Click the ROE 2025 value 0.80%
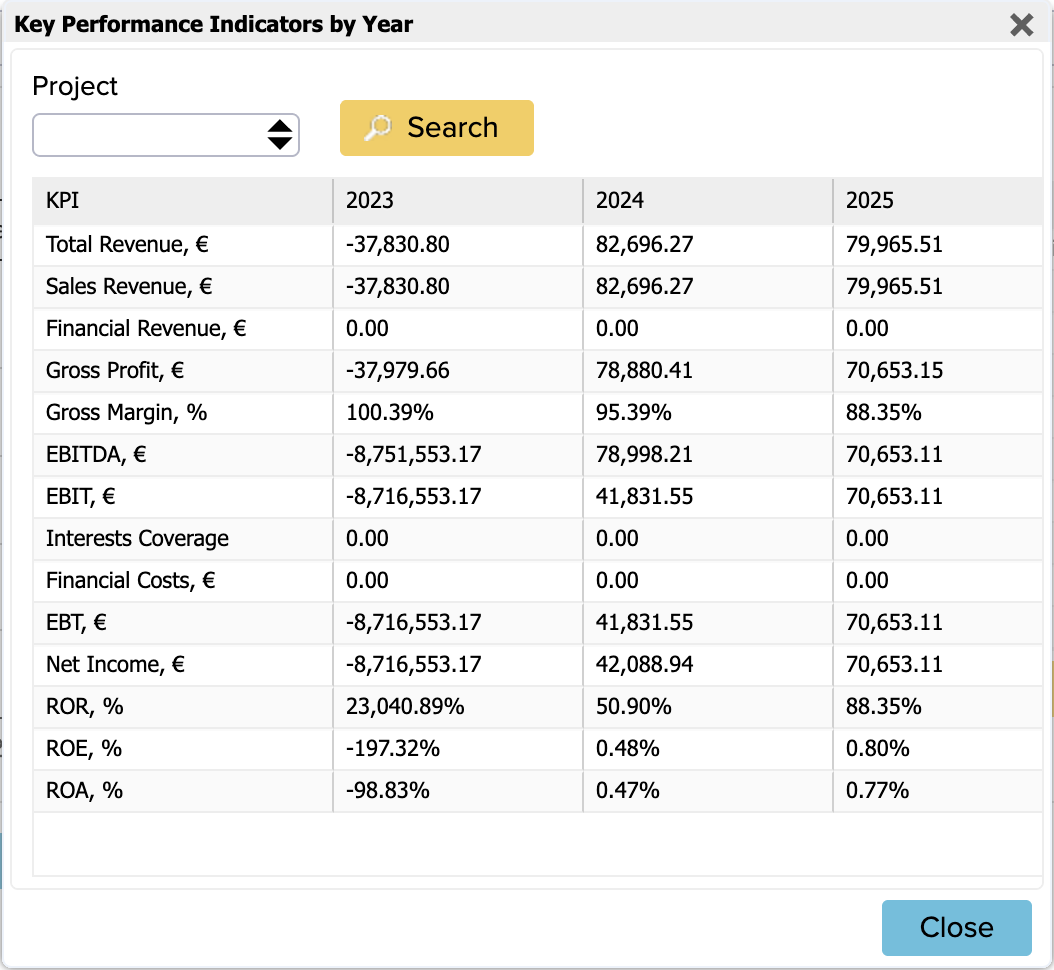 pyautogui.click(x=877, y=749)
